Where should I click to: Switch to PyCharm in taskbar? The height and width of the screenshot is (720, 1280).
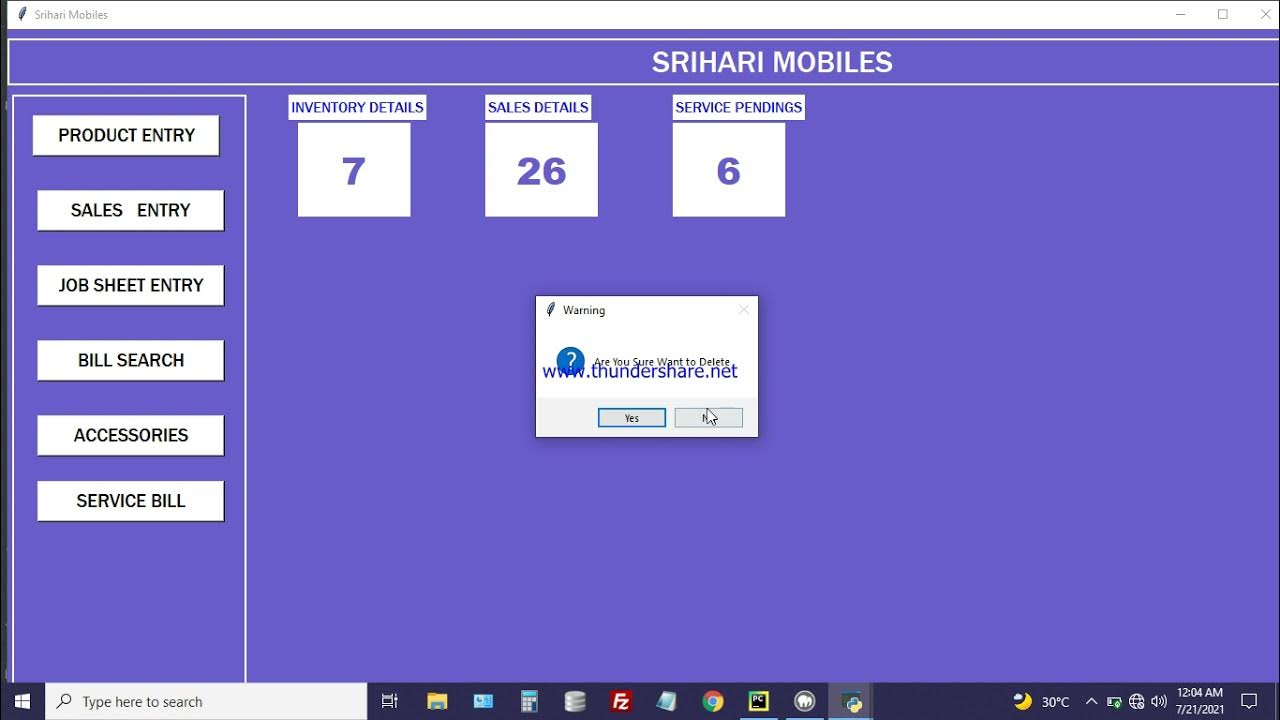click(759, 701)
